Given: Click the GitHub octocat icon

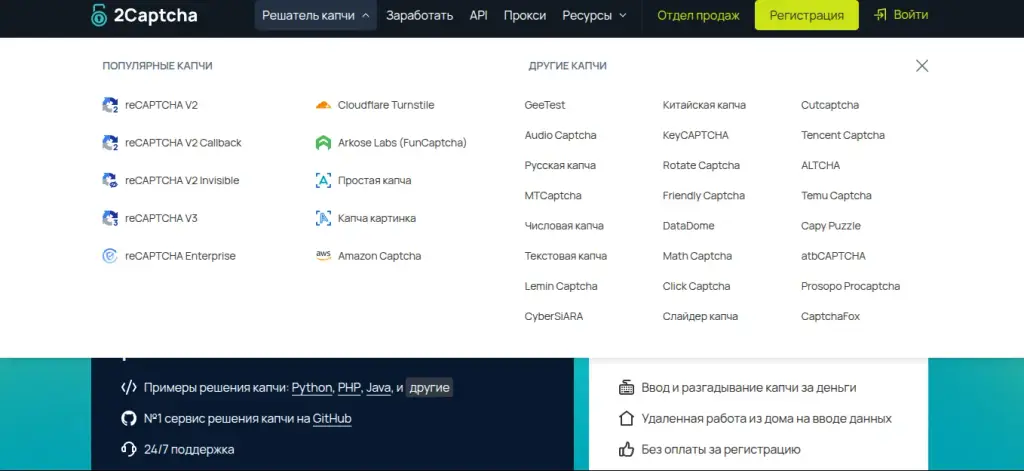Looking at the screenshot, I should tap(129, 419).
